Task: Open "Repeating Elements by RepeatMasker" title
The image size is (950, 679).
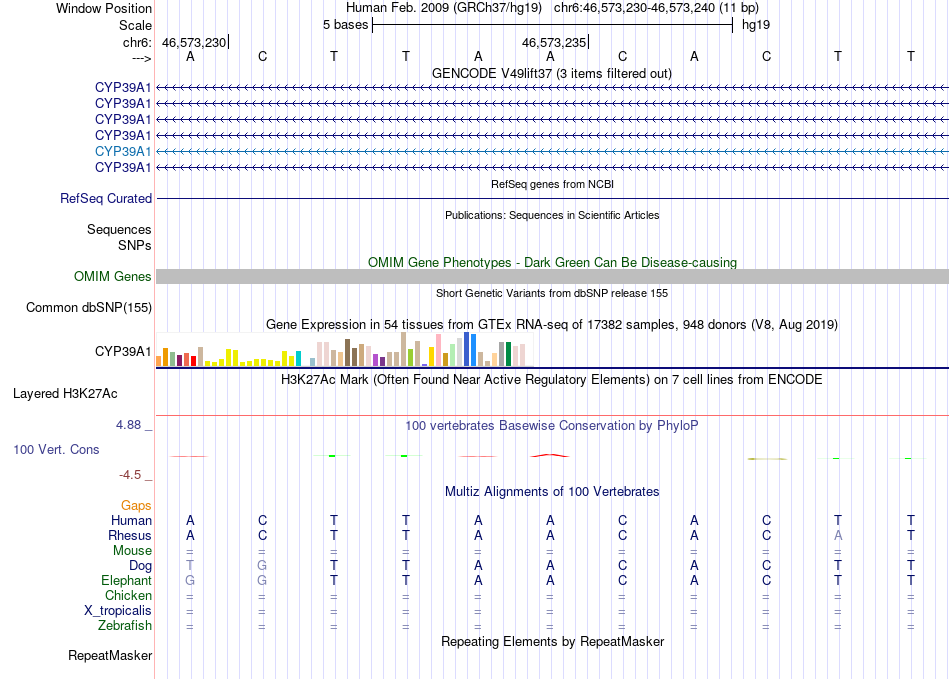Action: 552,641
